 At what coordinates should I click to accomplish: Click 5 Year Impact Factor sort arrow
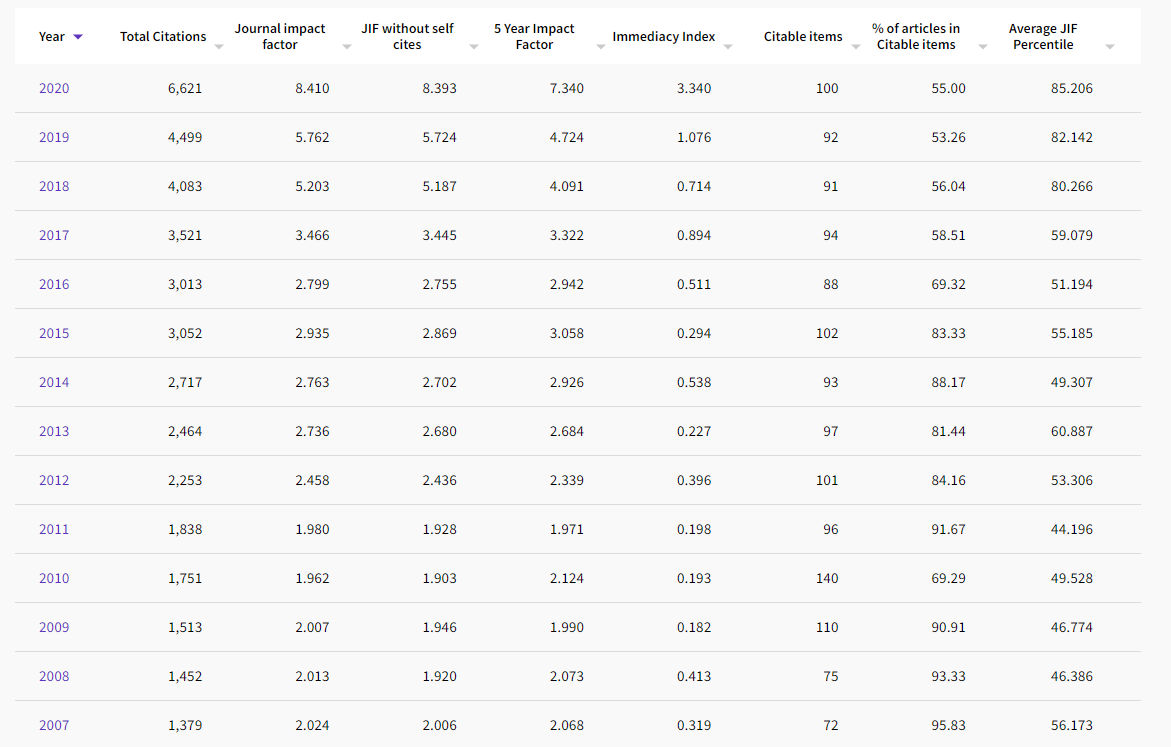[x=600, y=47]
